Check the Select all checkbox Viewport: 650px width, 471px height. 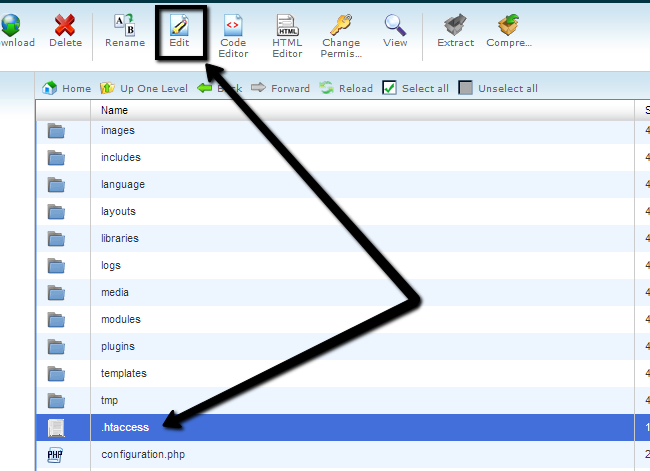pos(390,88)
